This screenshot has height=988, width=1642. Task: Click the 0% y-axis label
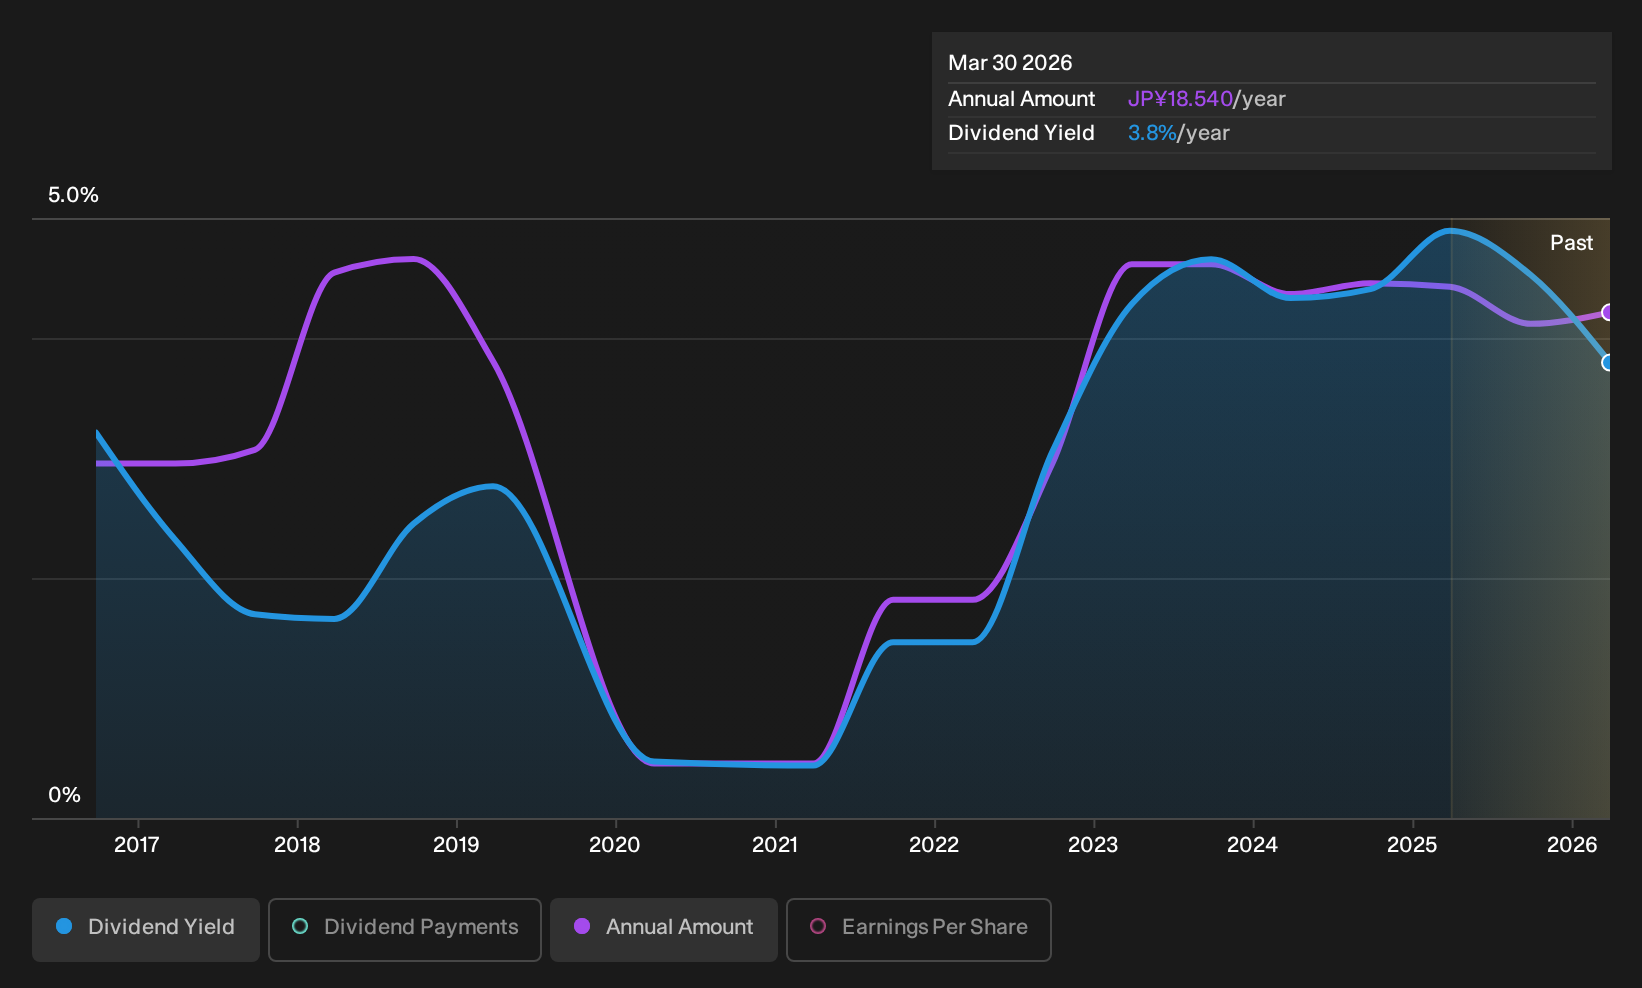click(x=64, y=795)
